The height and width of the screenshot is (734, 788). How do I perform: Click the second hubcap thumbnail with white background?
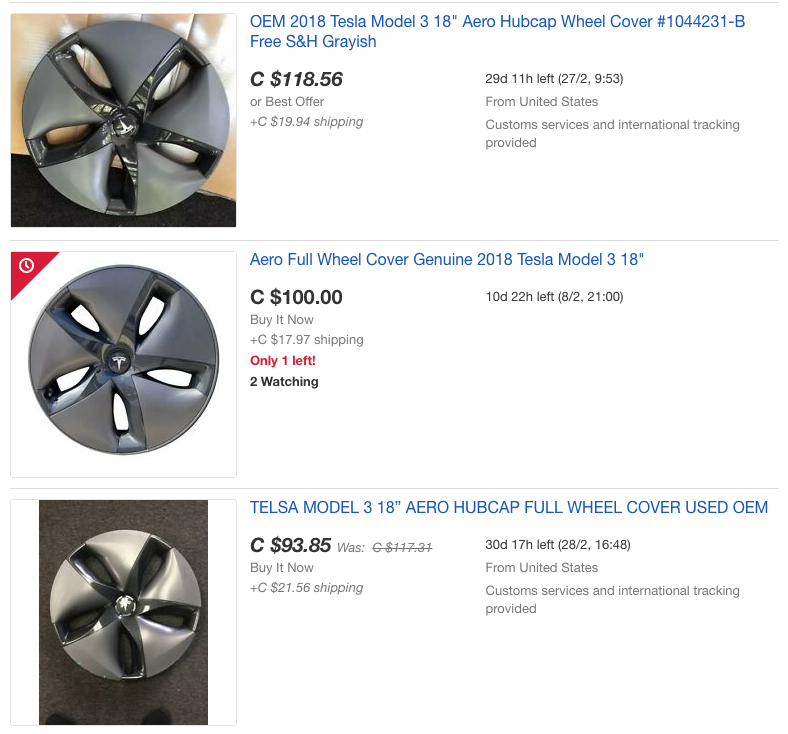pos(123,364)
